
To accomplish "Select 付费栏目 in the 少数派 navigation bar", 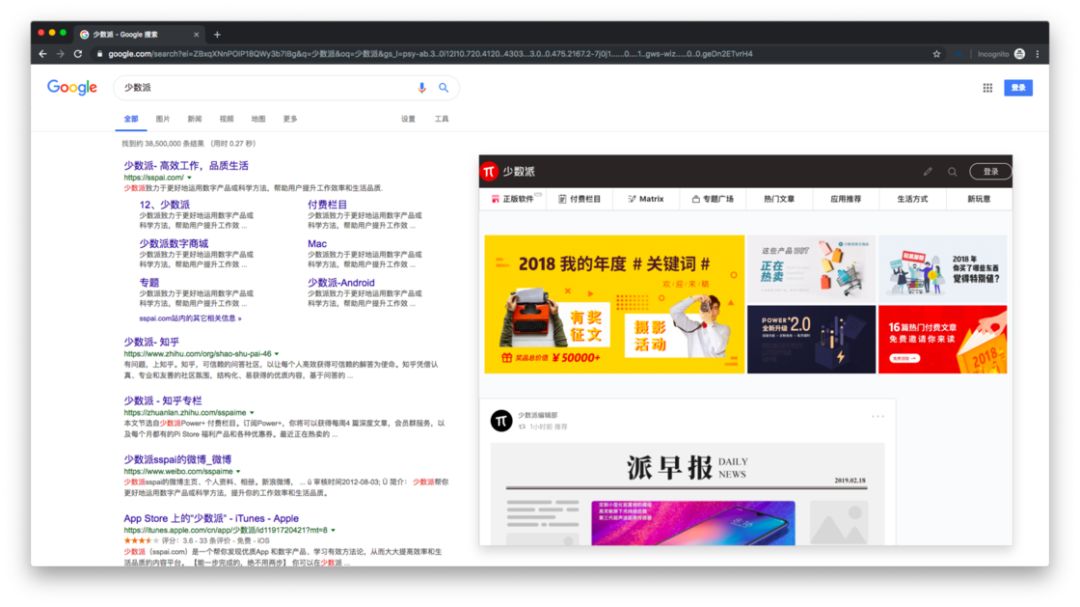I will pyautogui.click(x=579, y=199).
